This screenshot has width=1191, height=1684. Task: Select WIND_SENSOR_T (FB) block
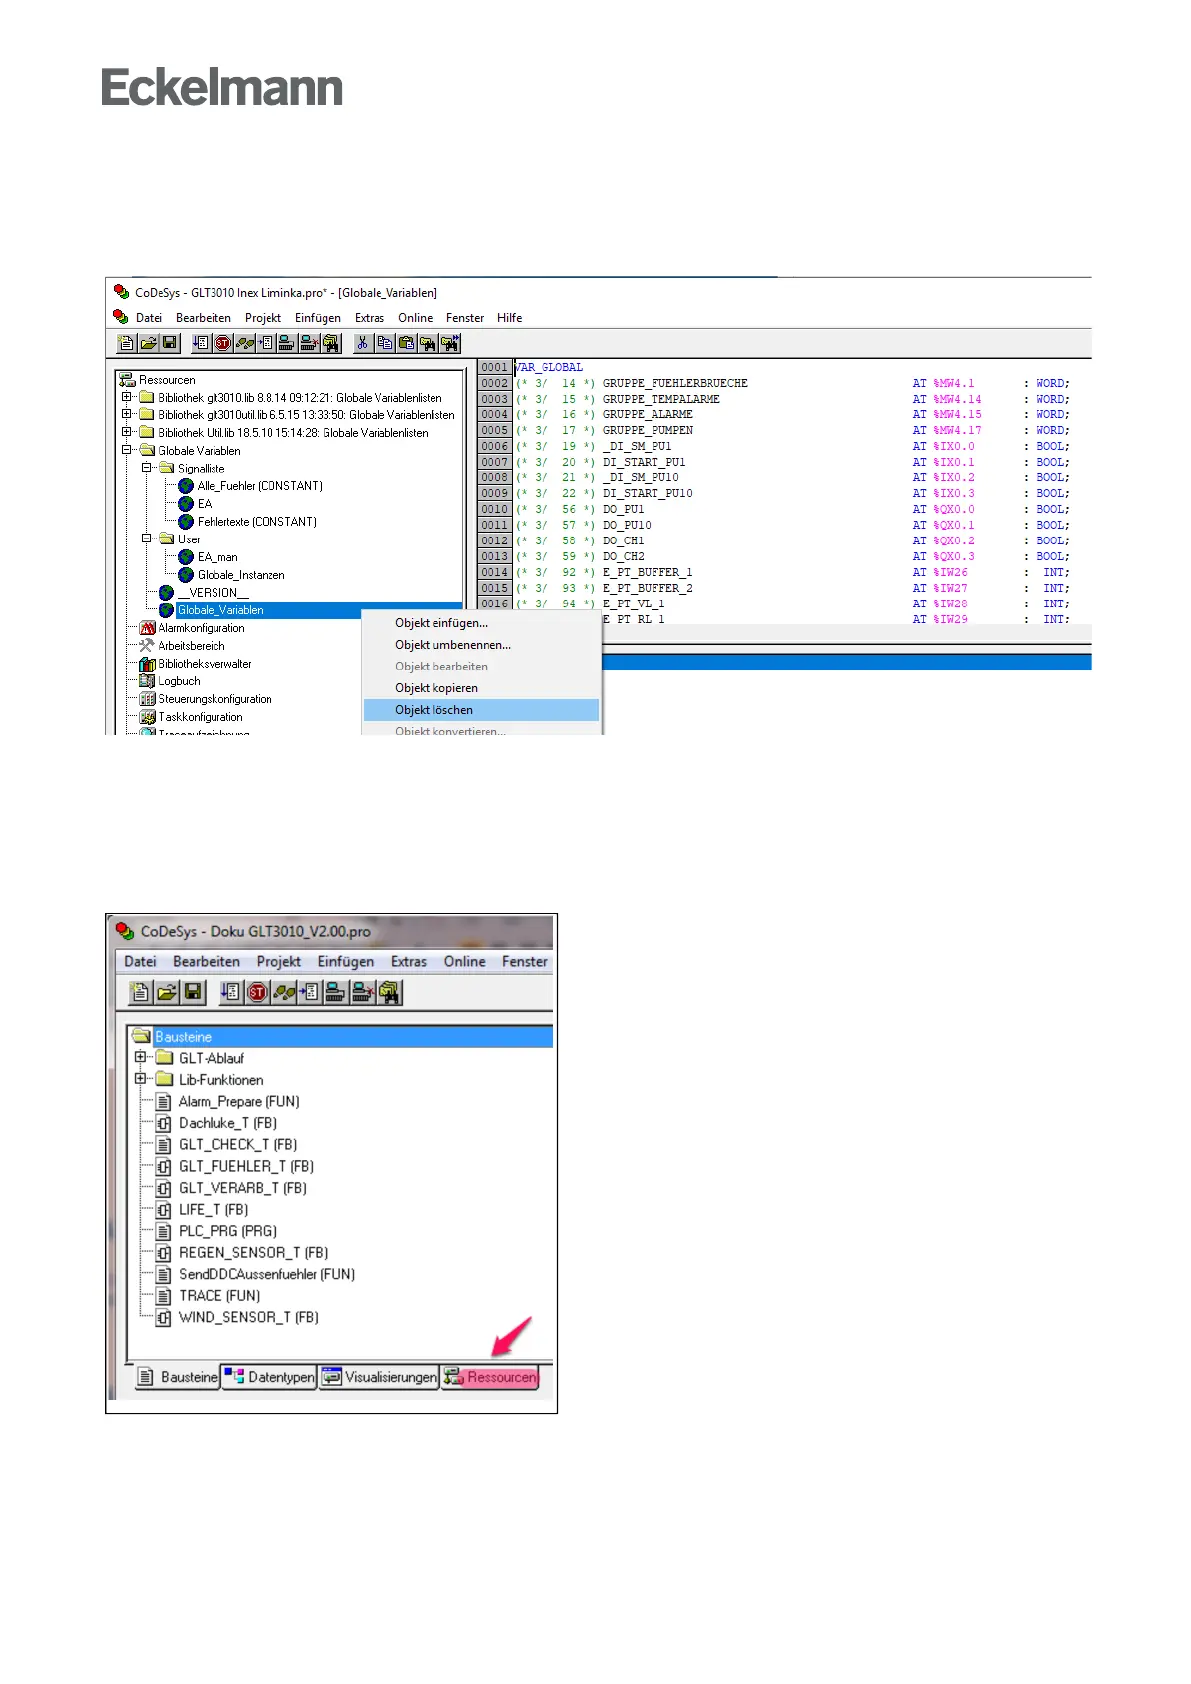pos(249,1317)
